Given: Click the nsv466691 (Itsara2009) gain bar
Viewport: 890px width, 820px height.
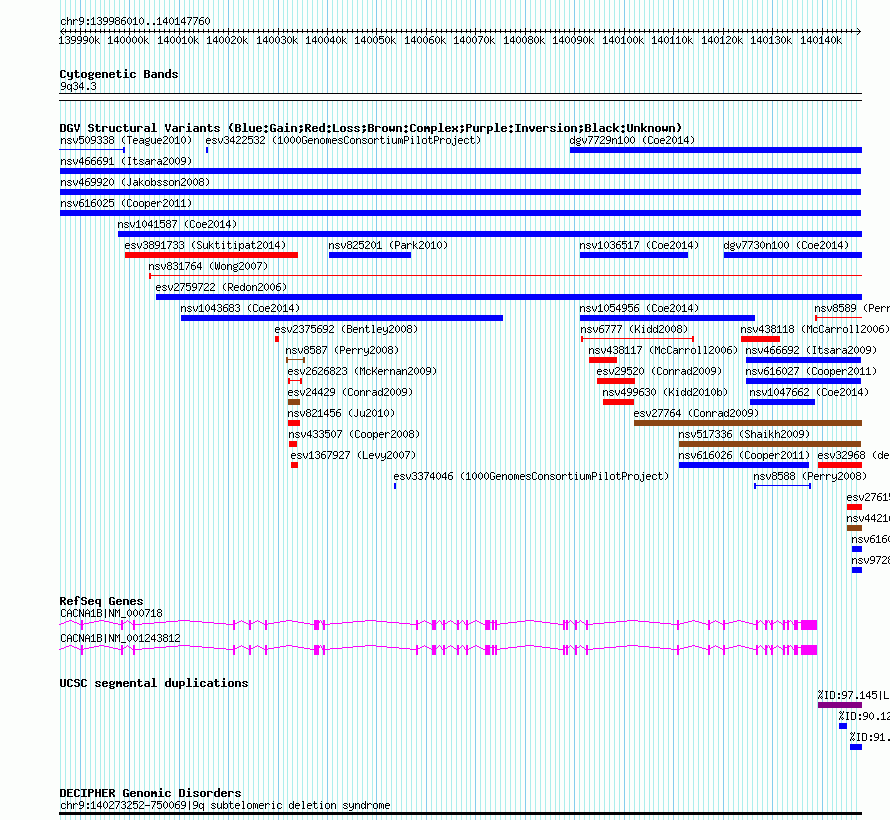Looking at the screenshot, I should (460, 171).
